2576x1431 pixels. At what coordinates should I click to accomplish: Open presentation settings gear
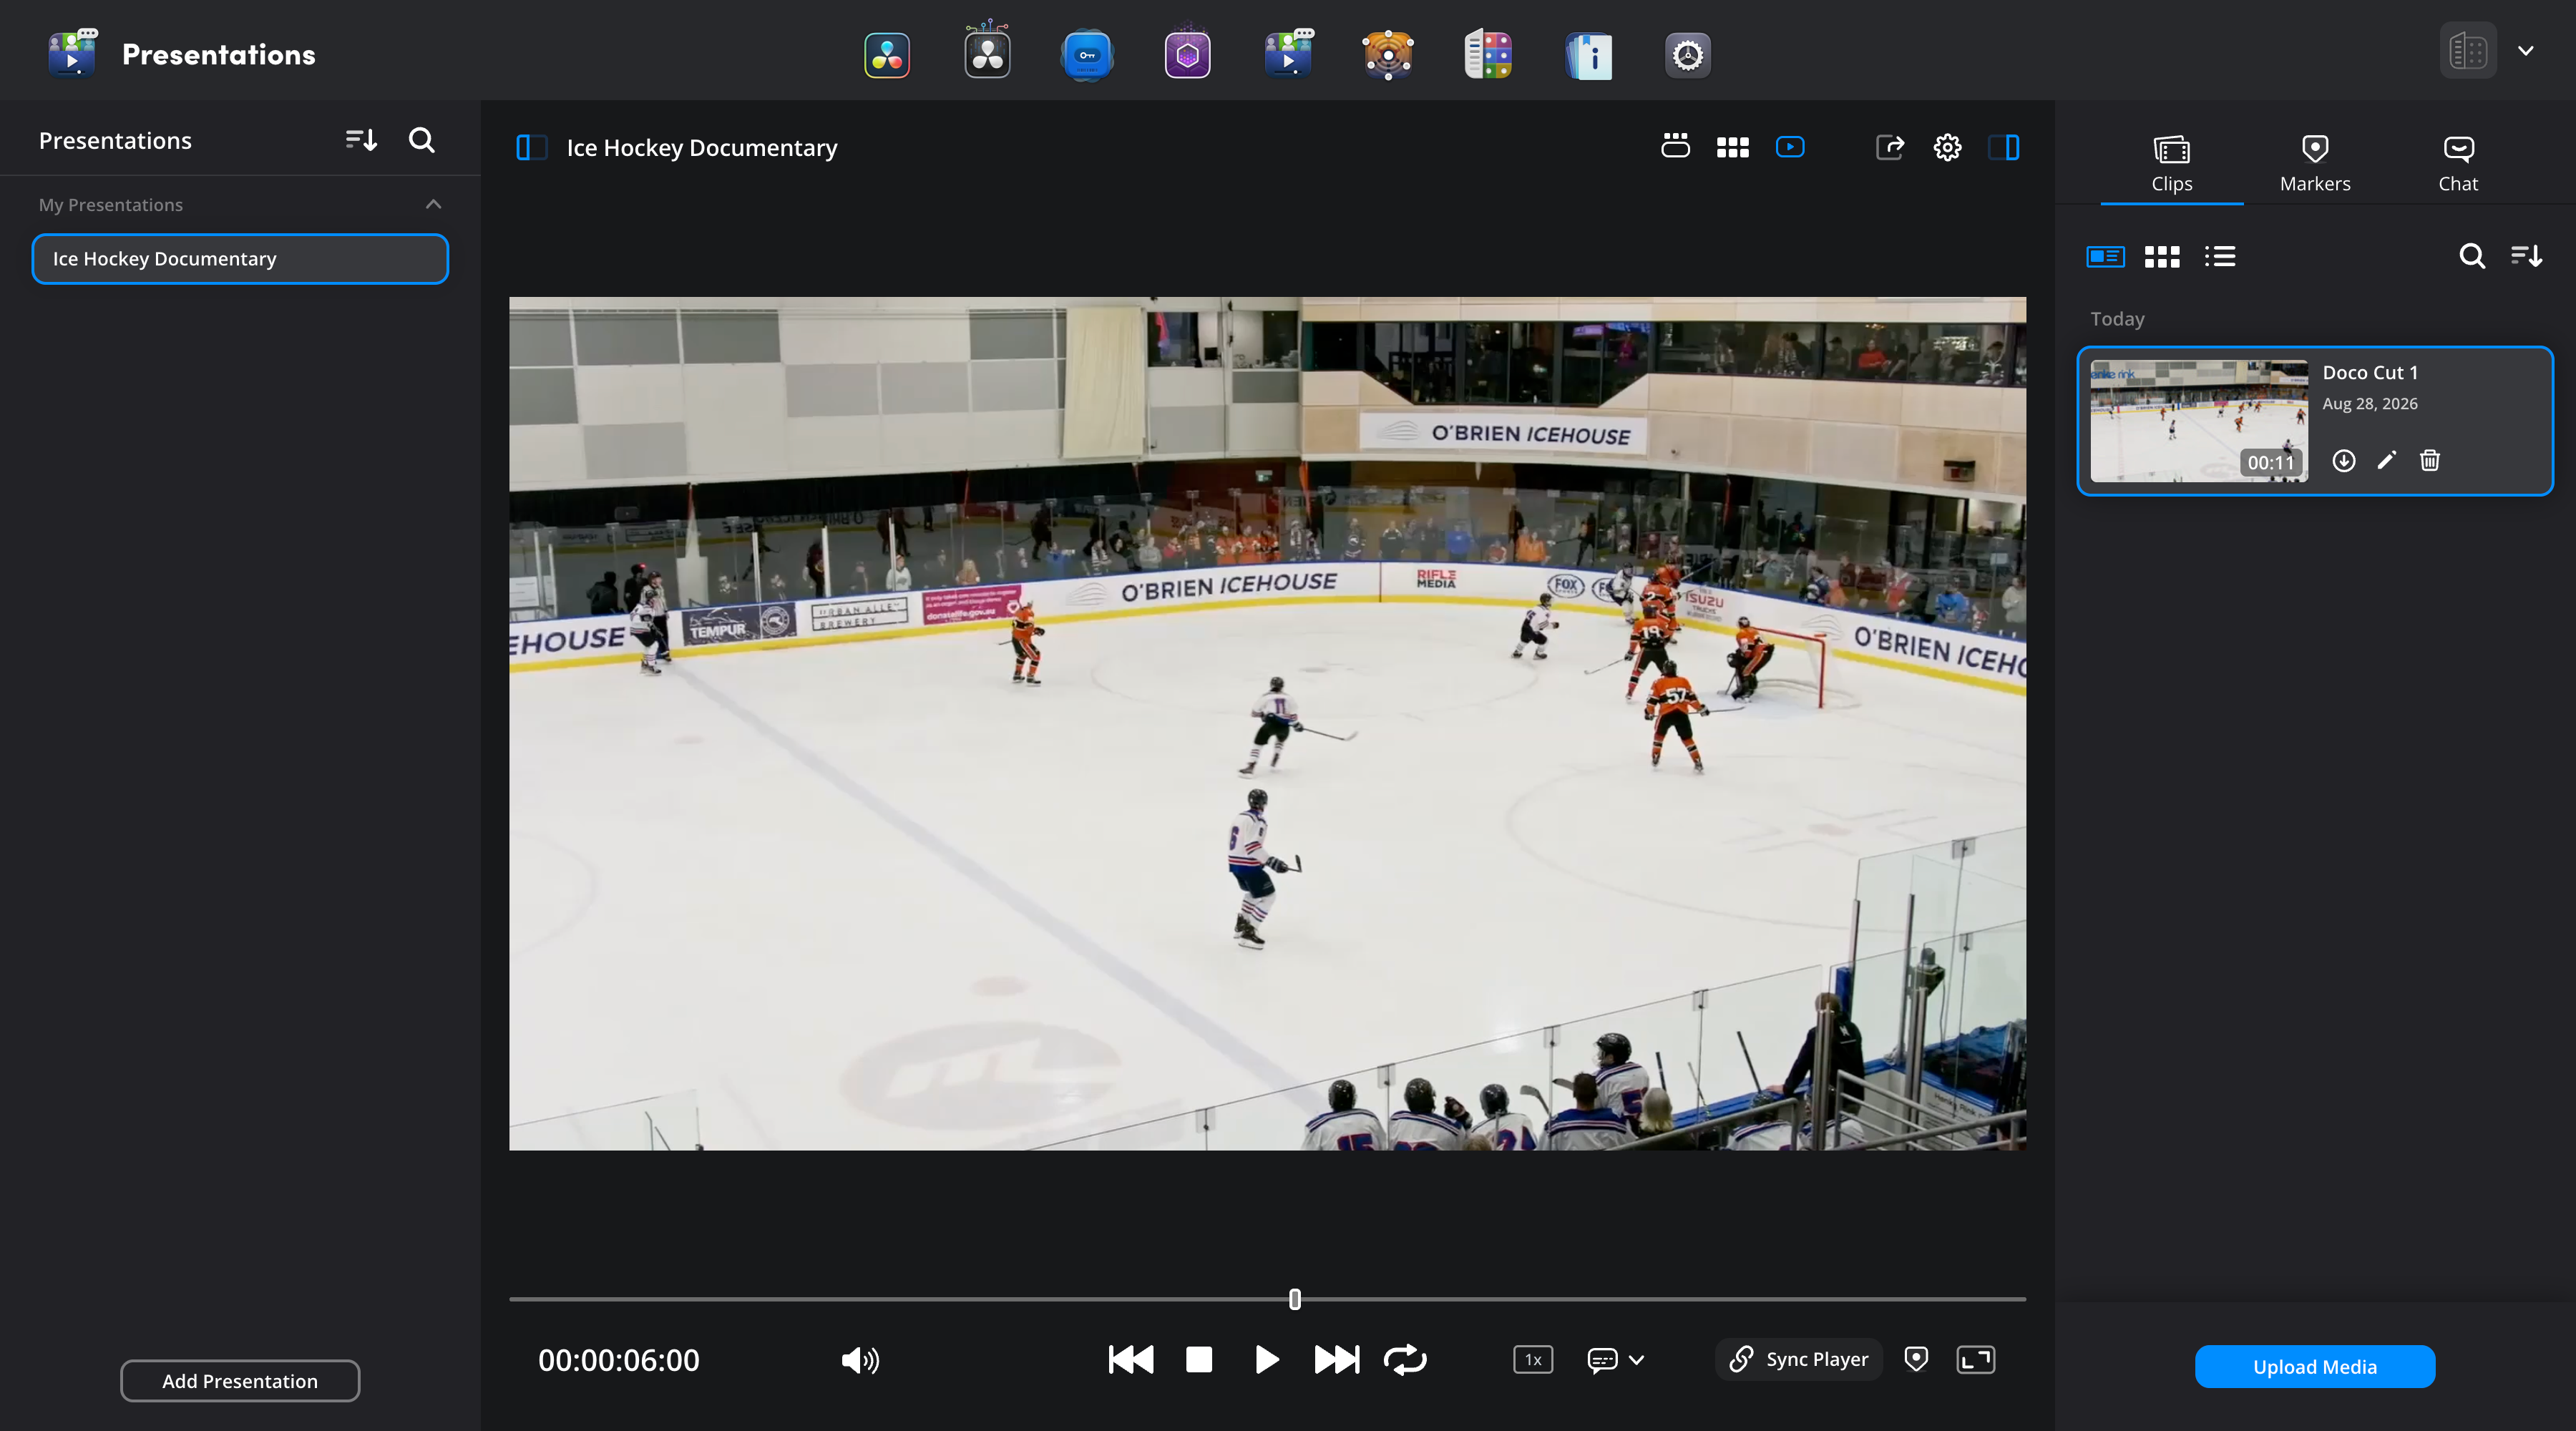(1947, 148)
